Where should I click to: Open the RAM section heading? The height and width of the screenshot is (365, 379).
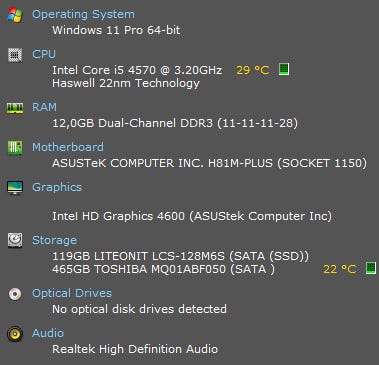coord(44,107)
